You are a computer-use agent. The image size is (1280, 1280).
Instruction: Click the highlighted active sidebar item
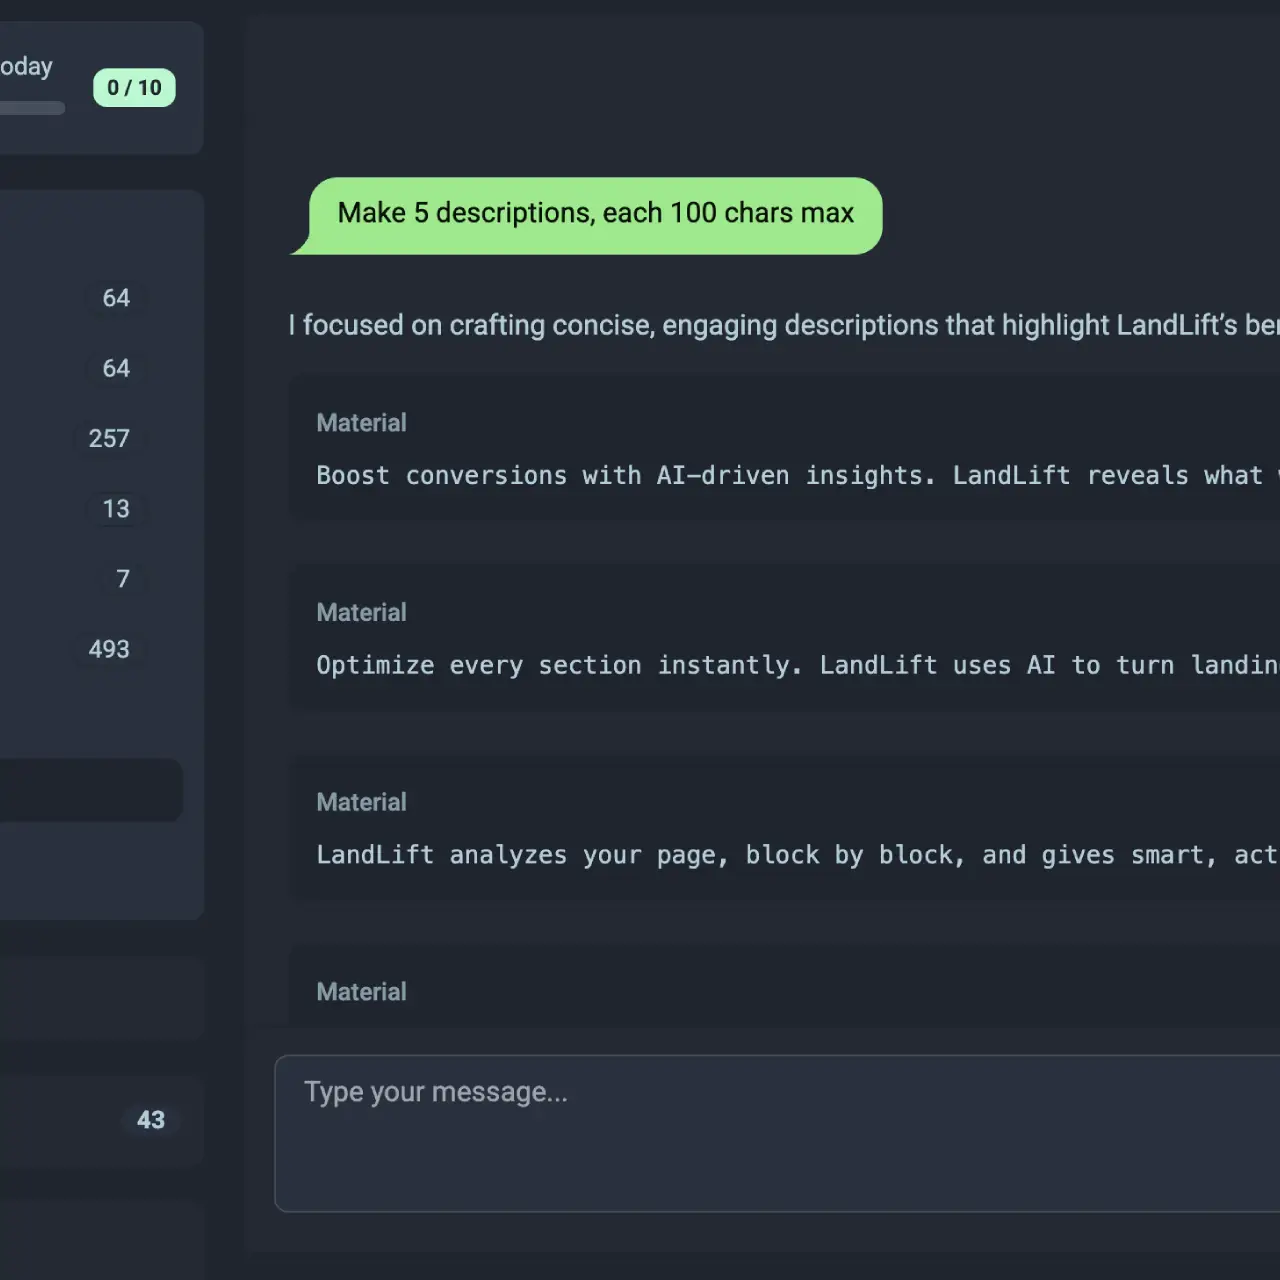point(90,790)
